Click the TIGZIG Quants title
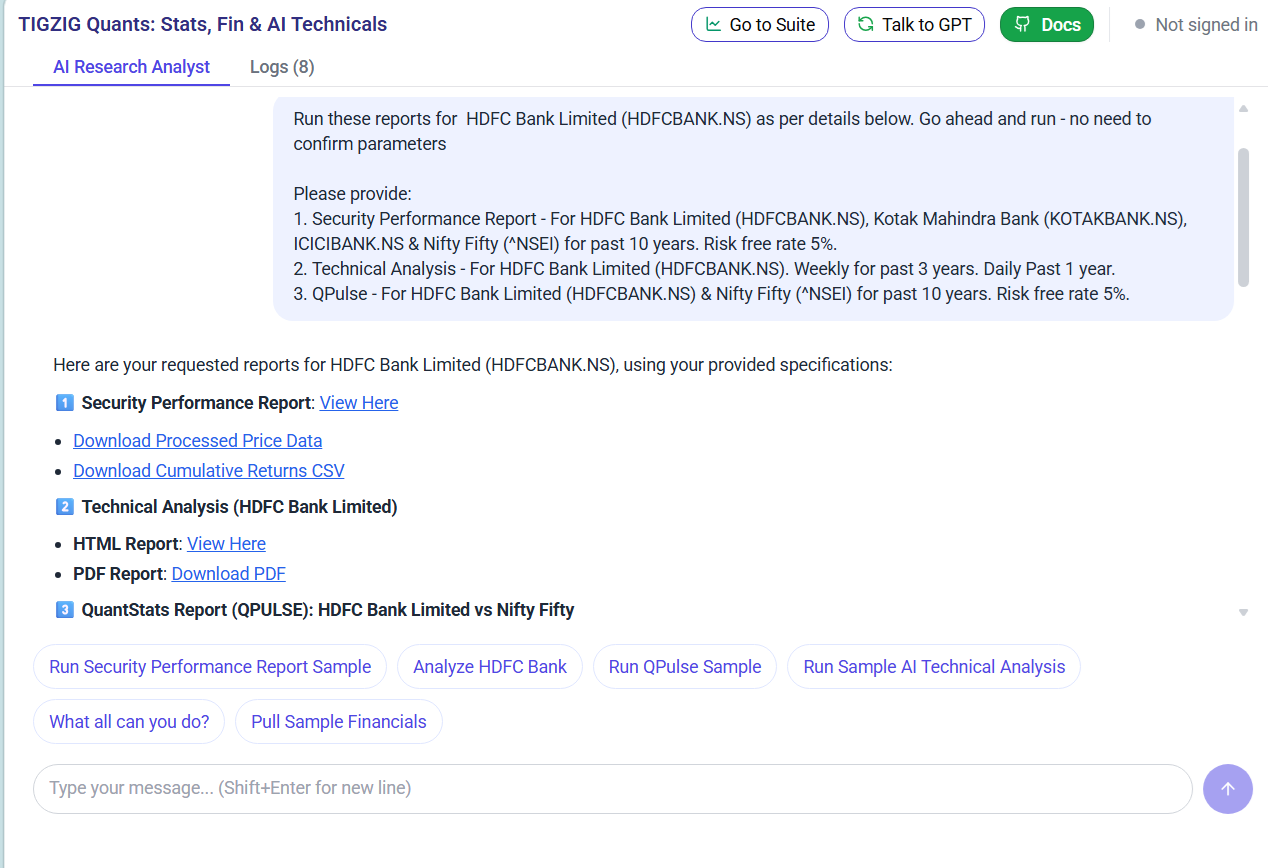Viewport: 1268px width, 868px height. (203, 25)
